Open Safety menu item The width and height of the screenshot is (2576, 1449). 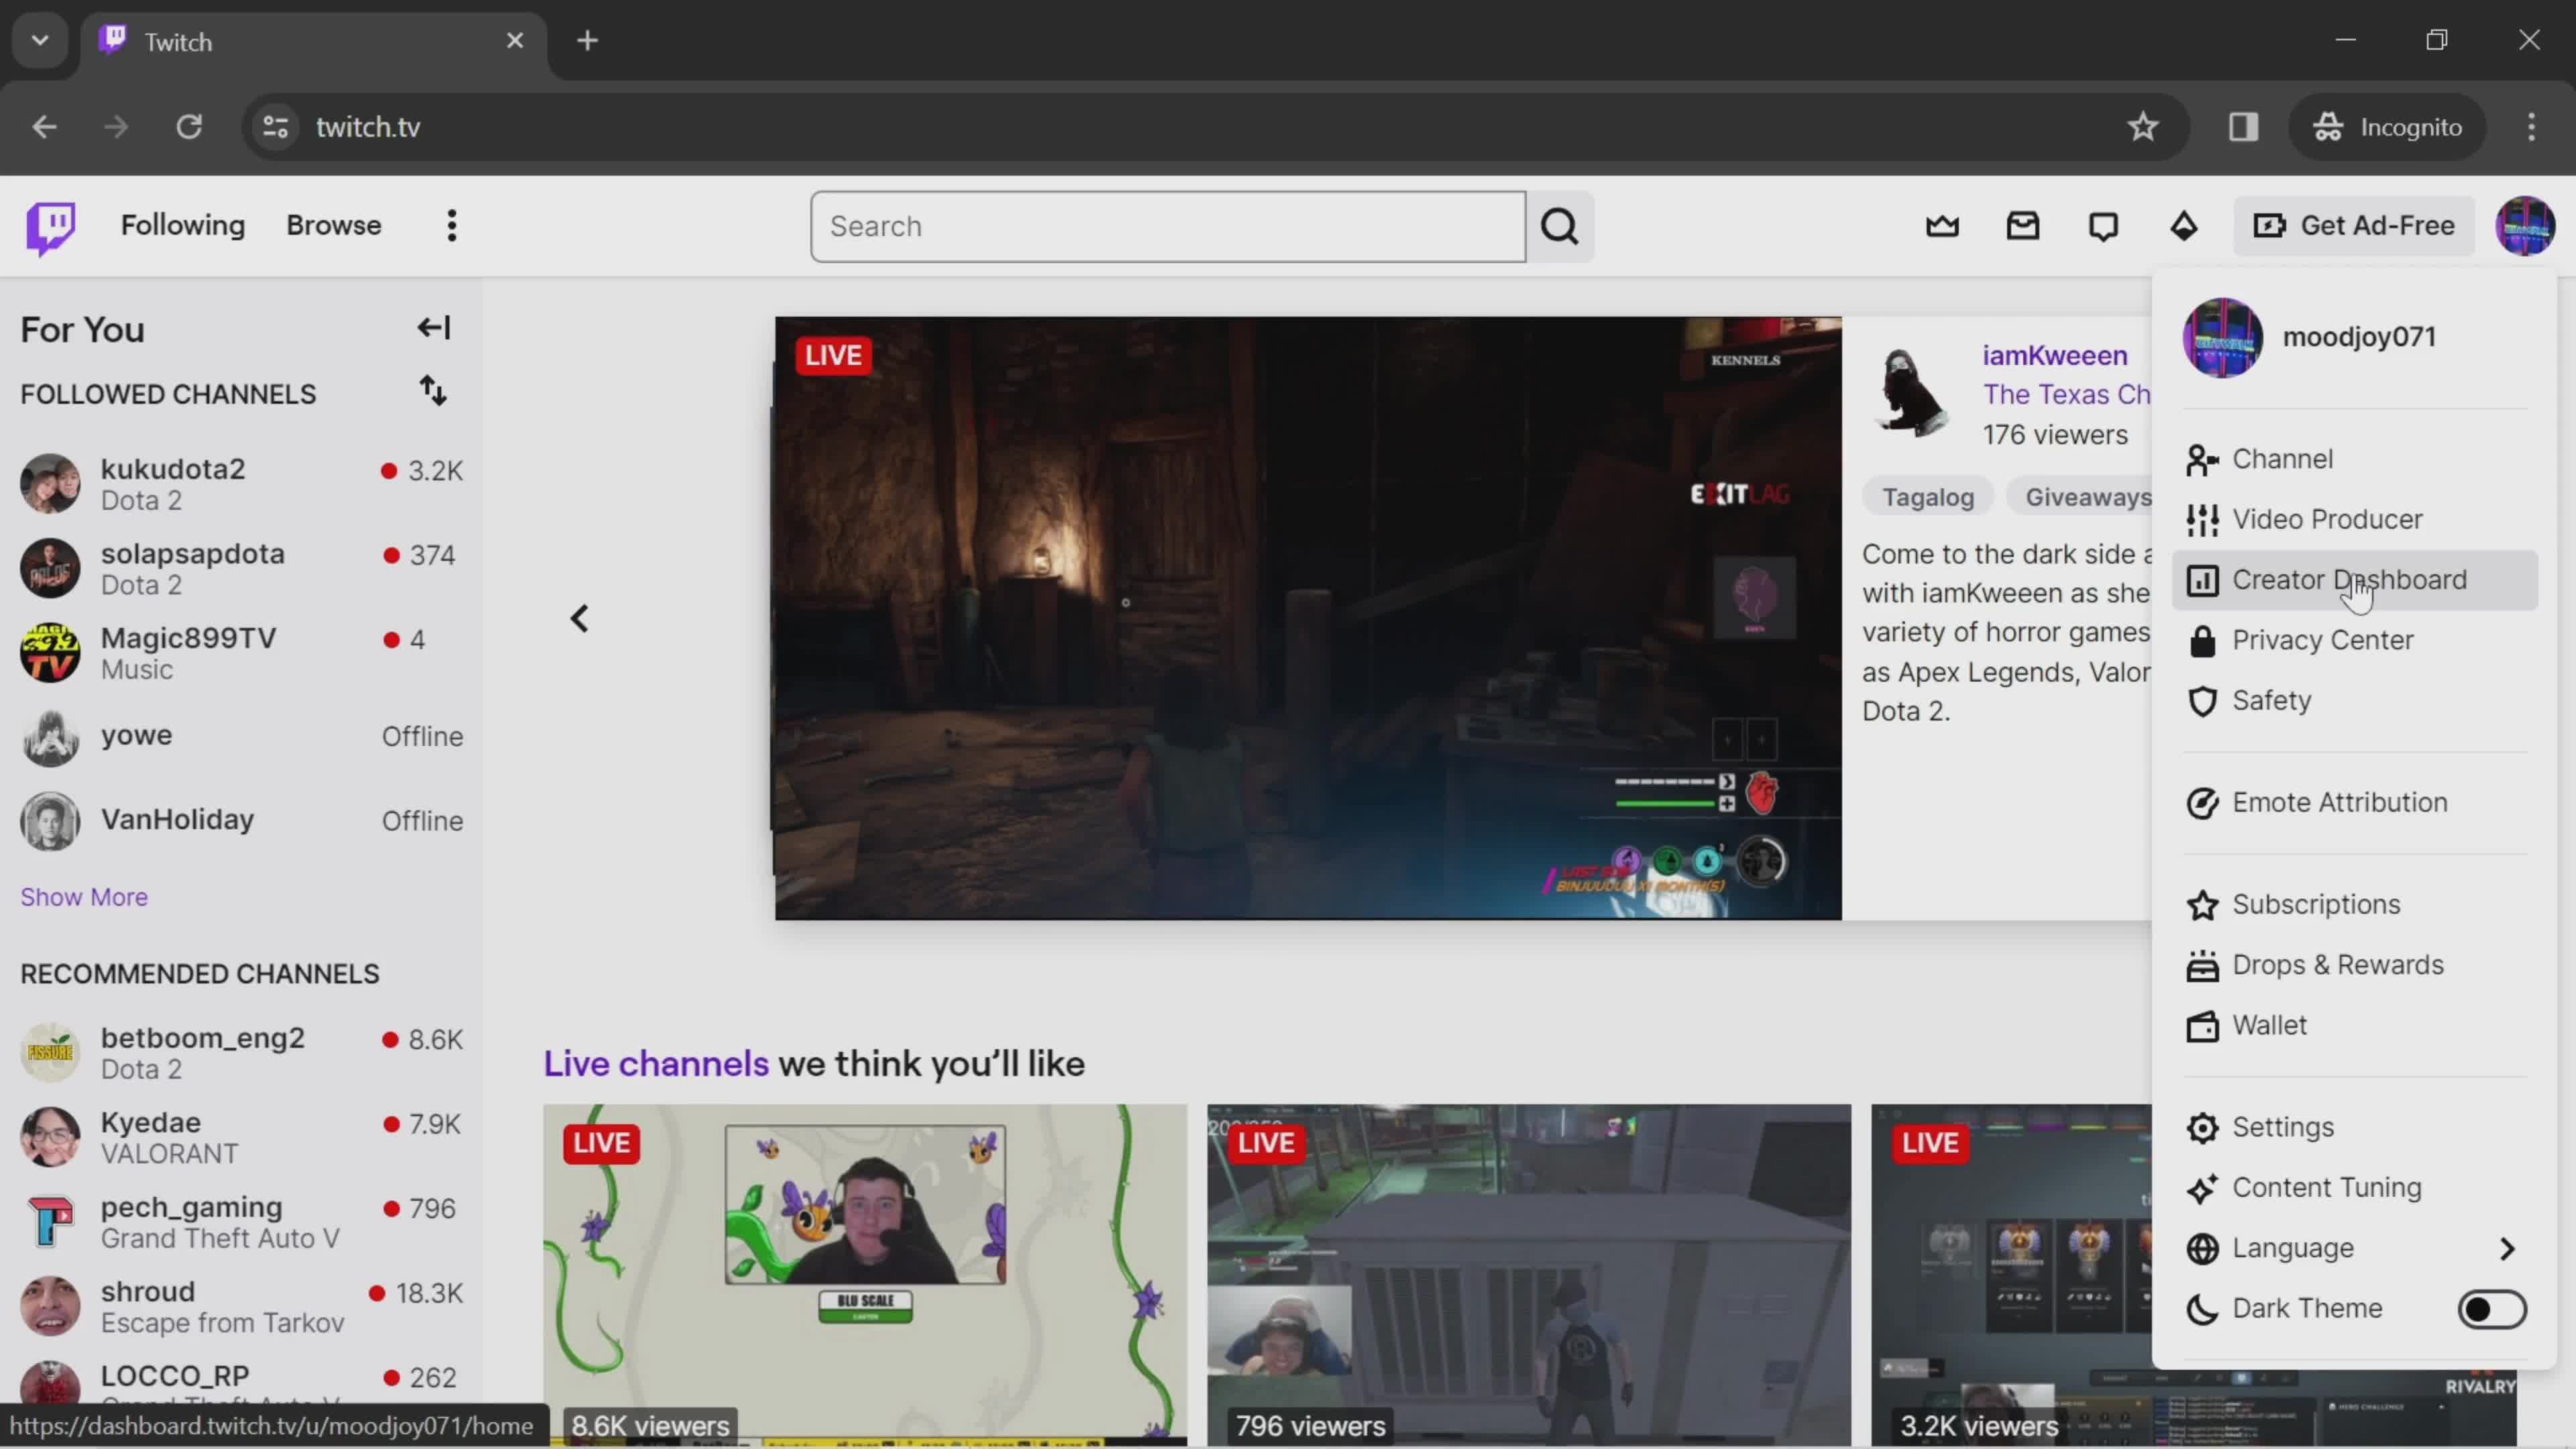2355,700
